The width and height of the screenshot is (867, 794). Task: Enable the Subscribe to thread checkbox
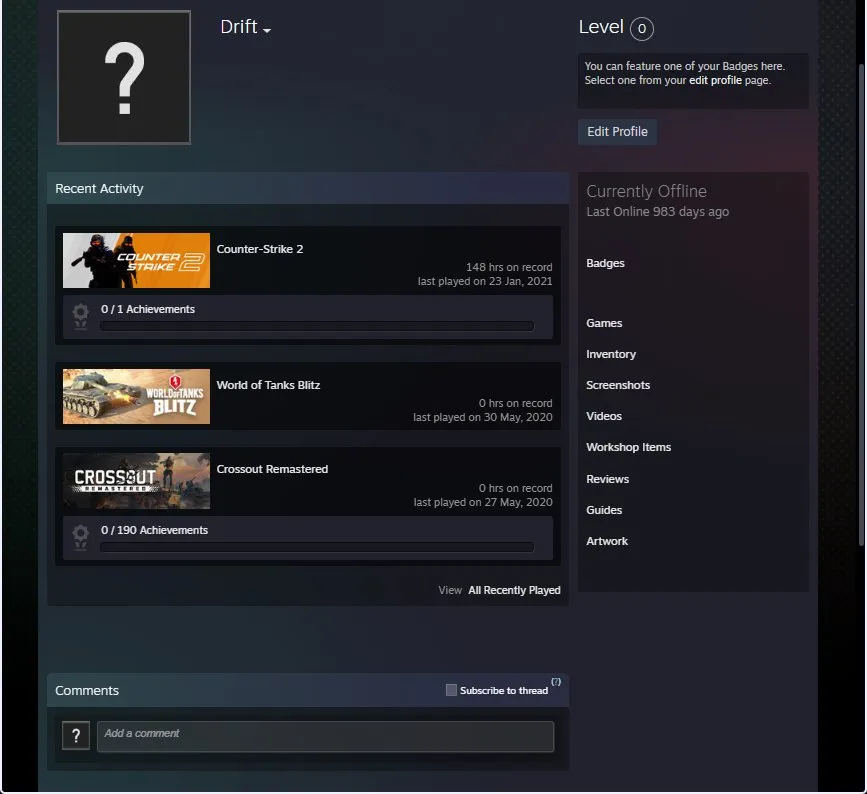click(451, 690)
